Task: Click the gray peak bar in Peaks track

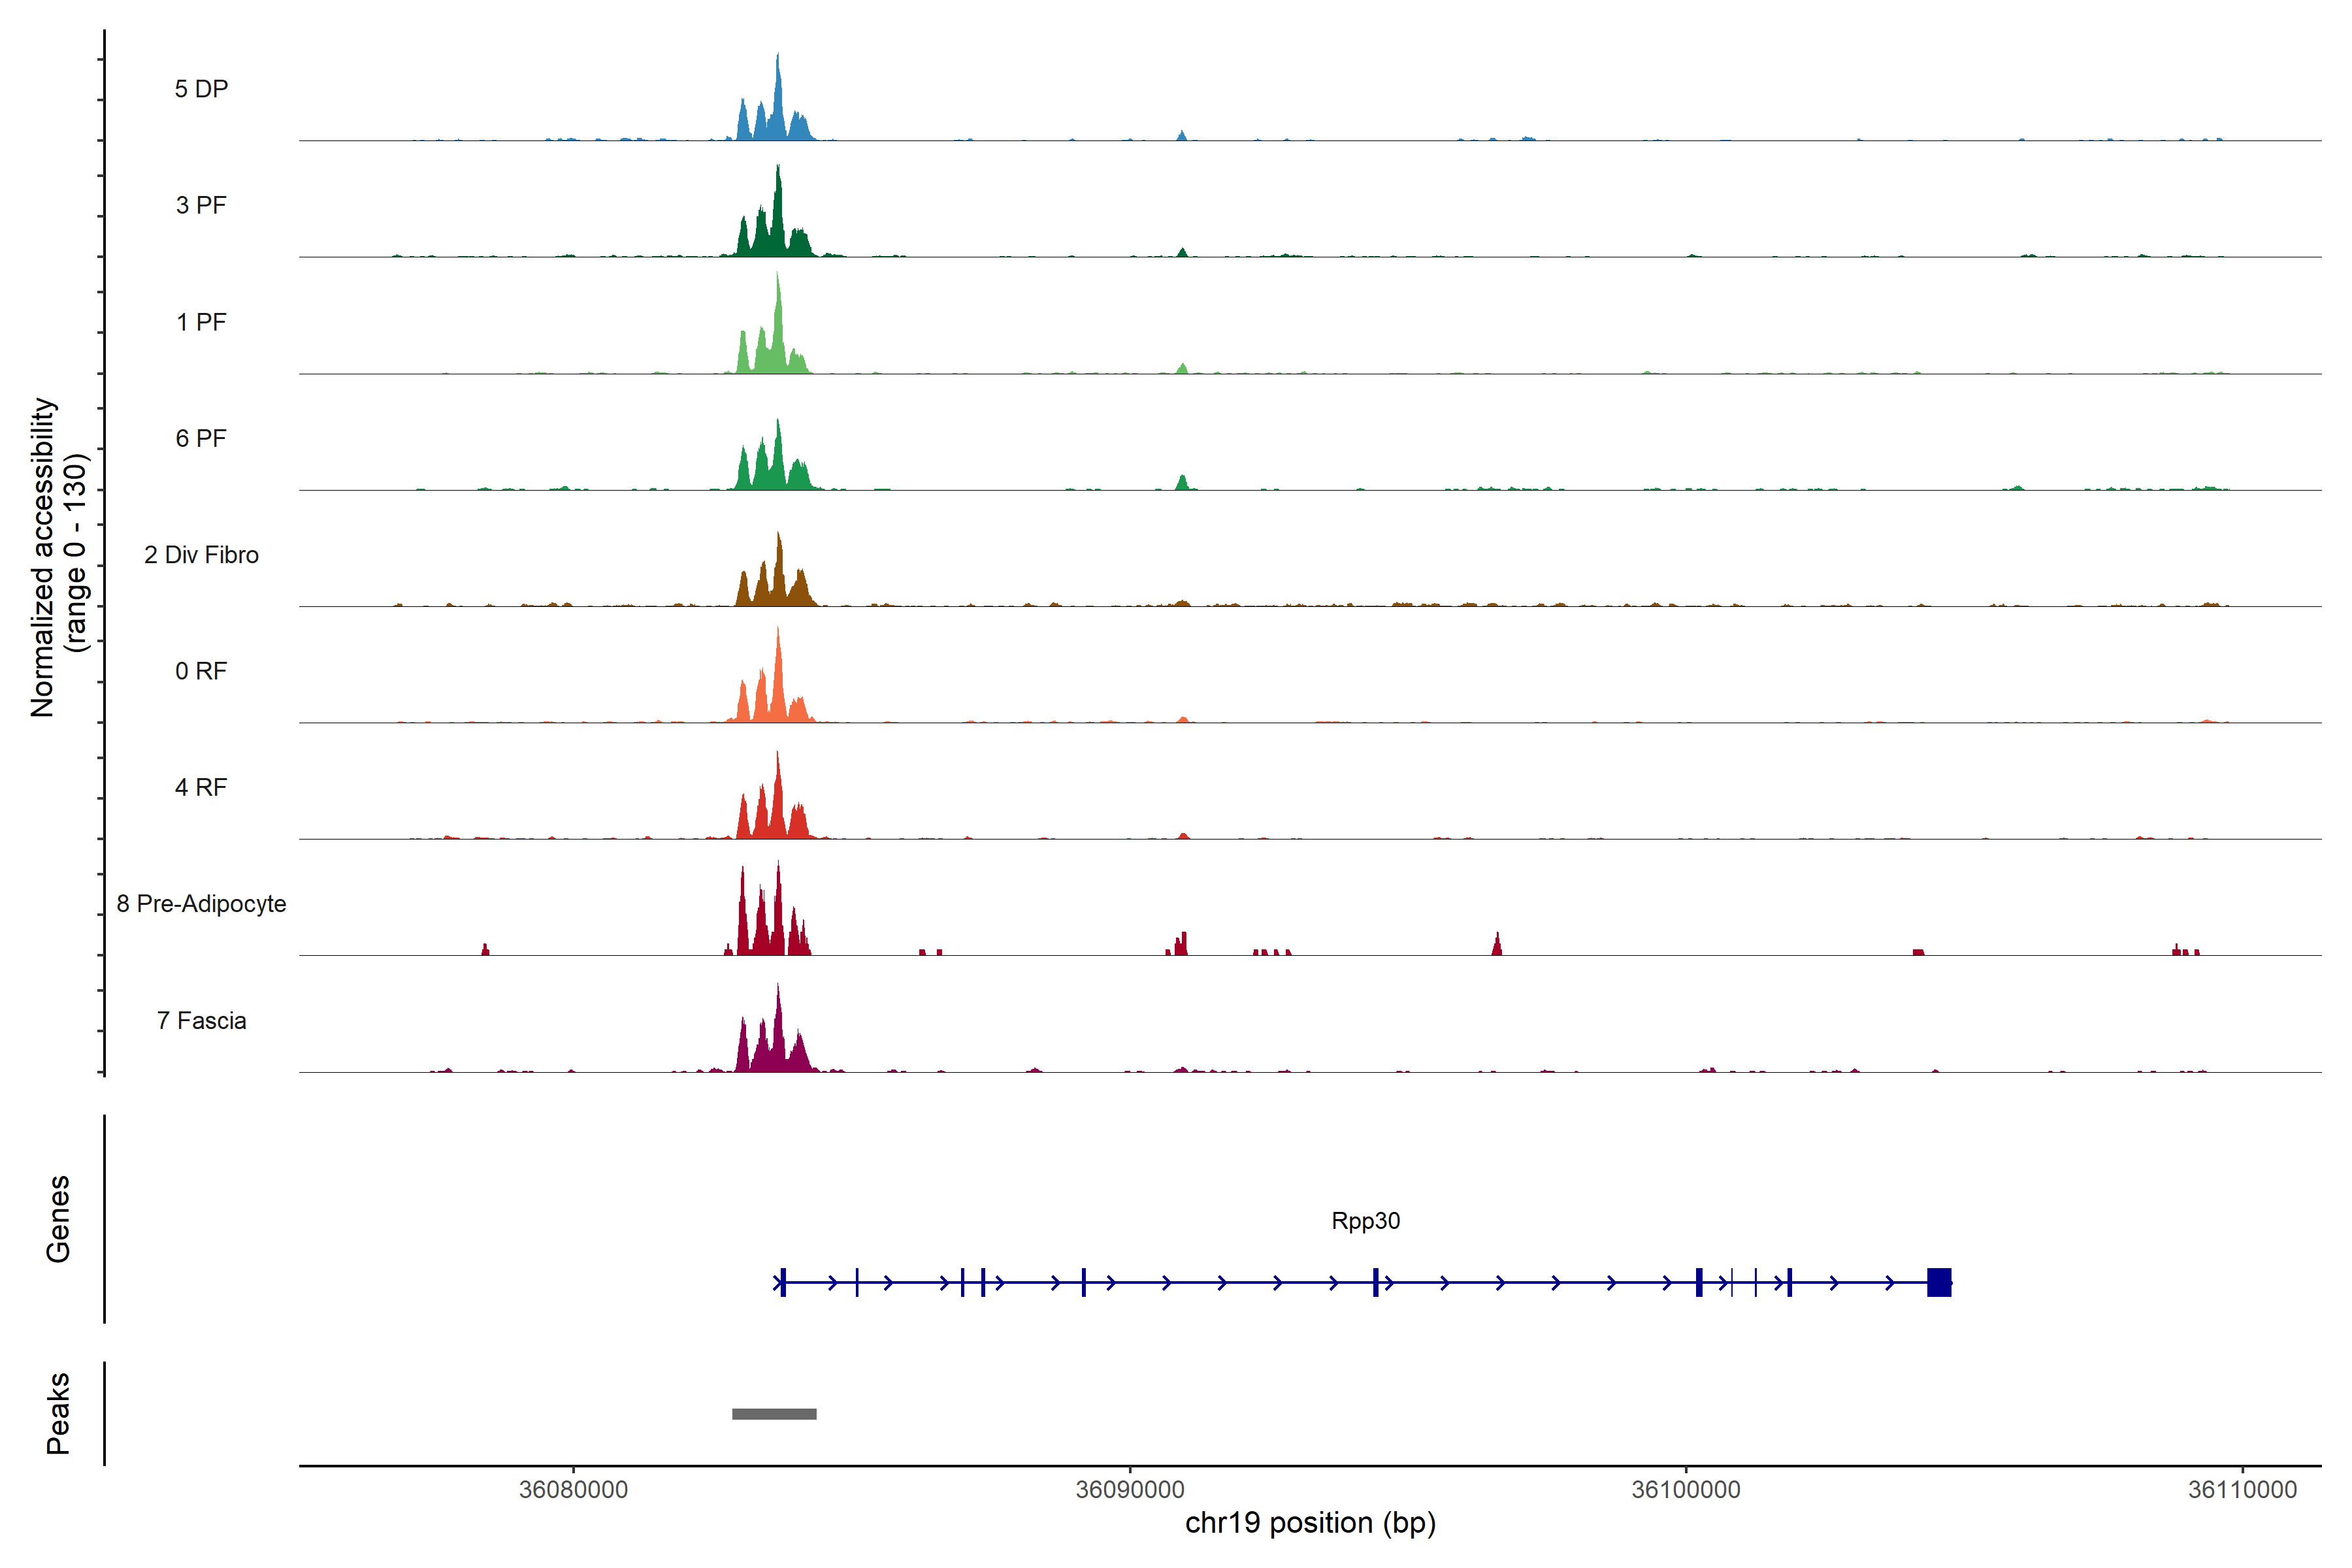Action: click(x=774, y=1414)
